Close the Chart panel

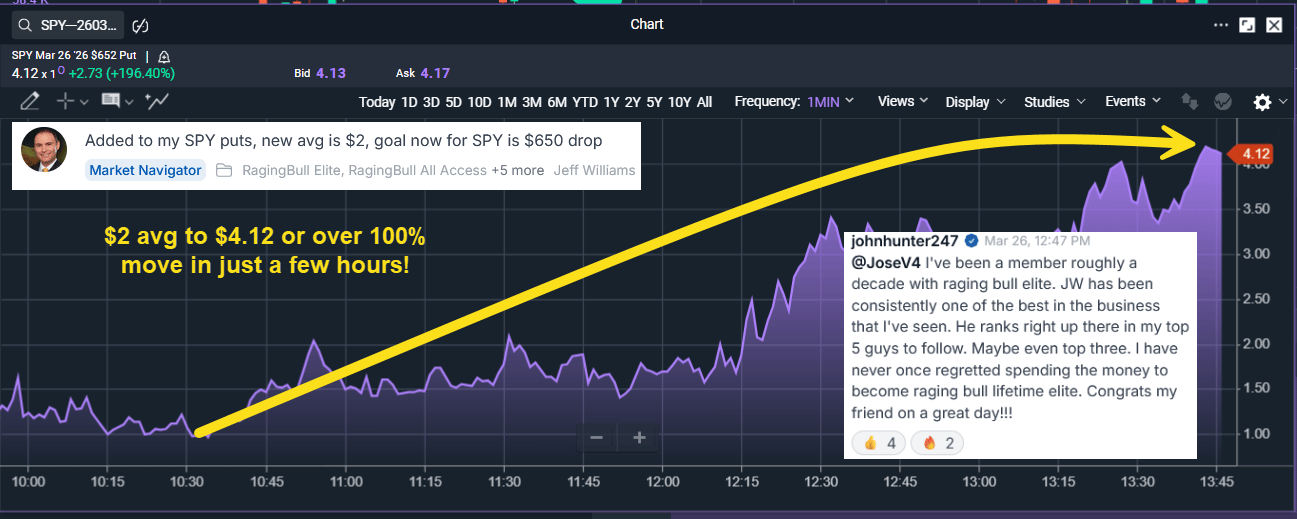(1274, 25)
